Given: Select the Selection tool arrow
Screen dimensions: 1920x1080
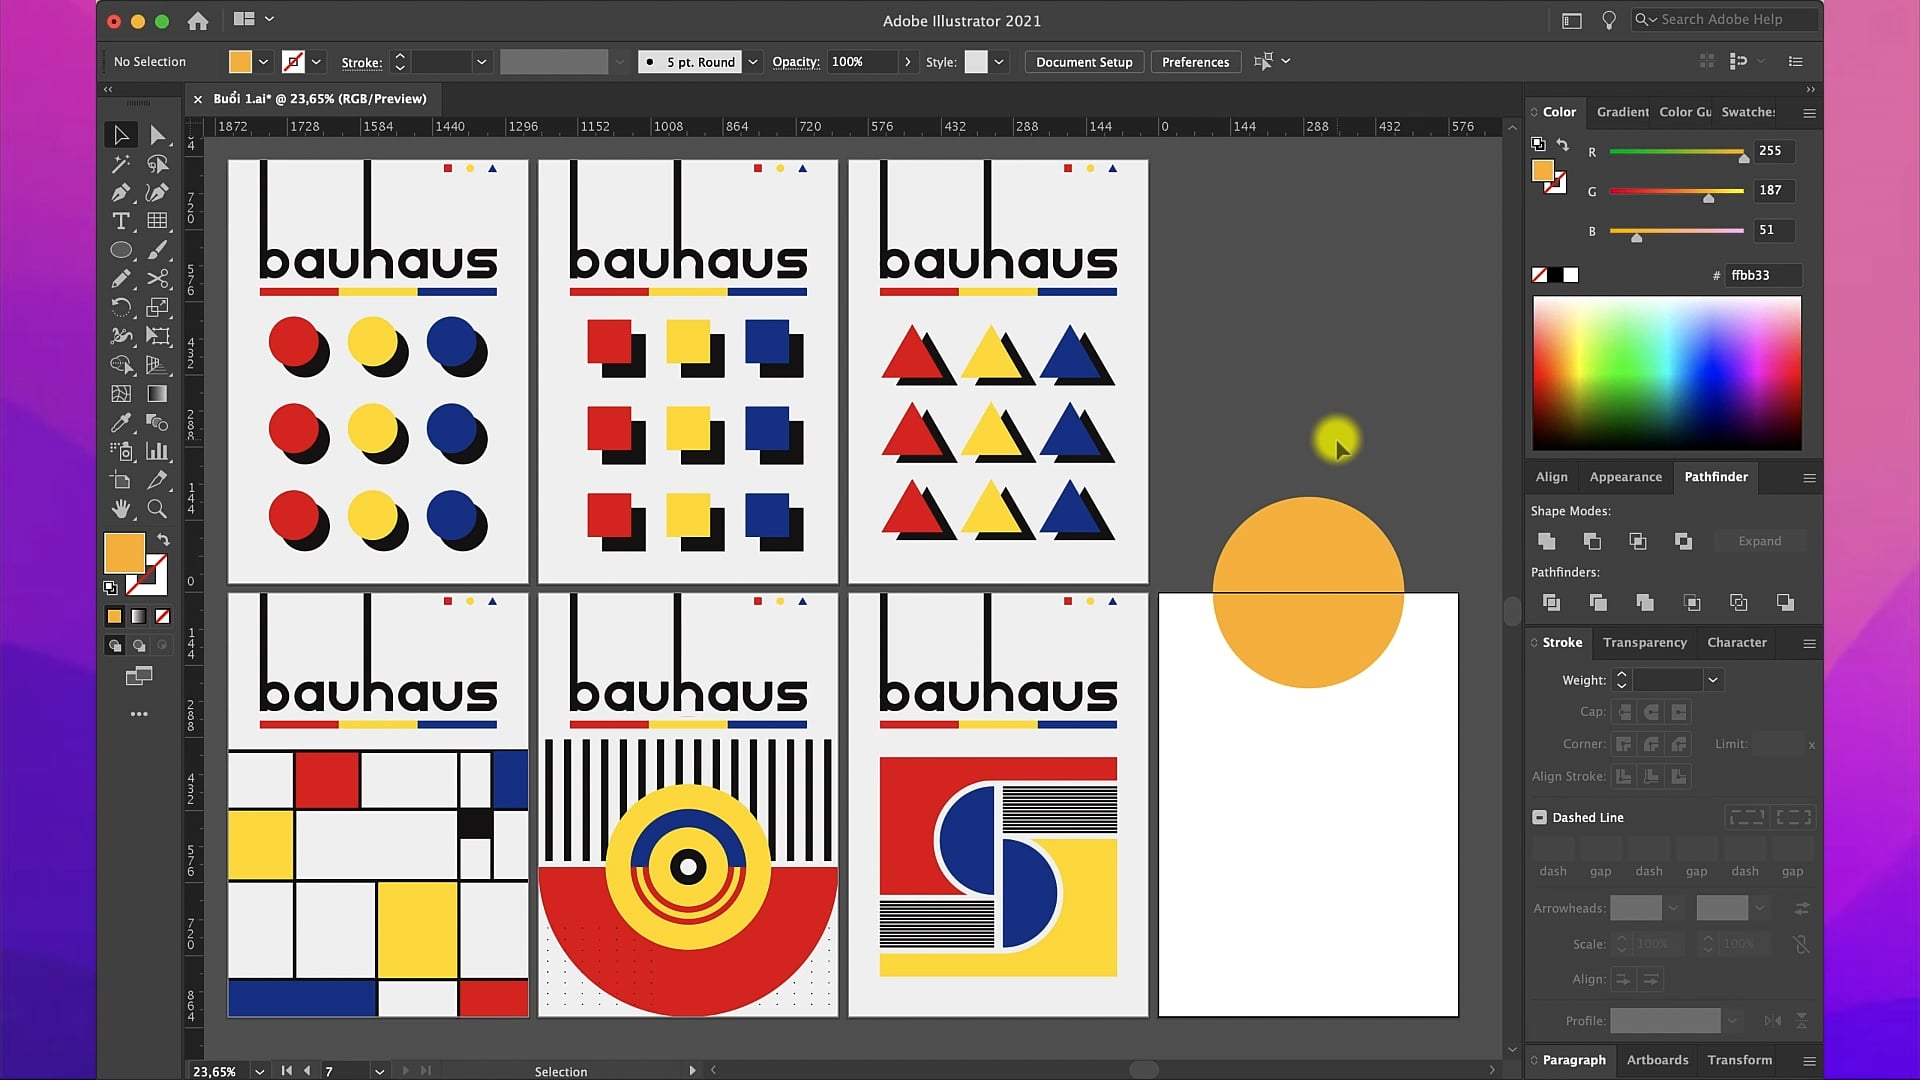Looking at the screenshot, I should [121, 135].
